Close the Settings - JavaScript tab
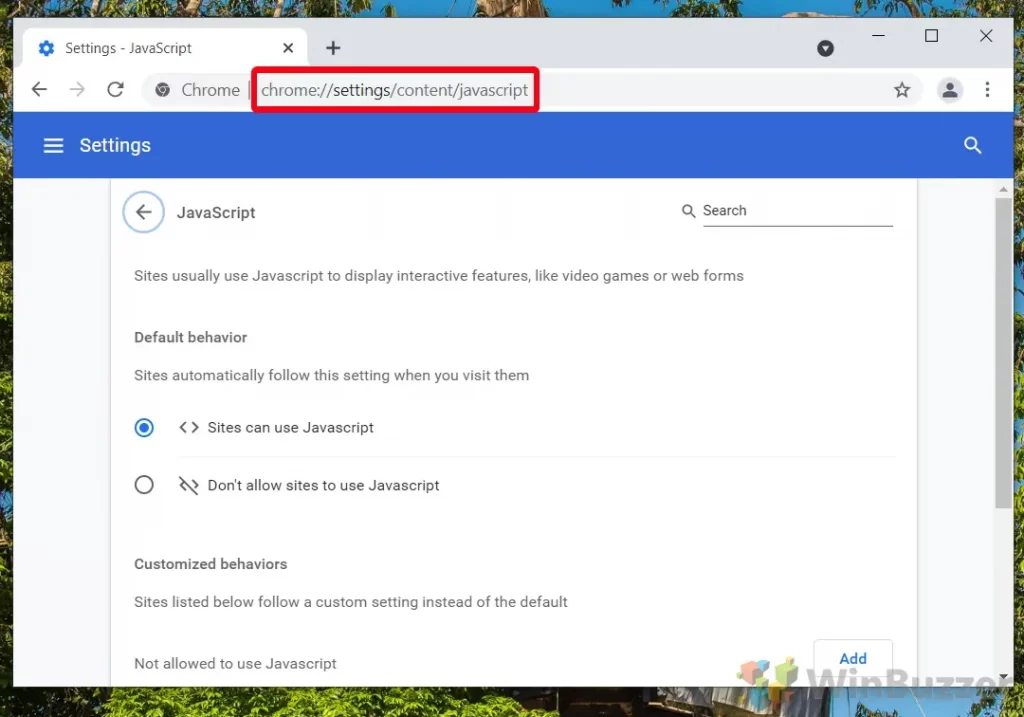This screenshot has width=1024, height=717. (288, 47)
